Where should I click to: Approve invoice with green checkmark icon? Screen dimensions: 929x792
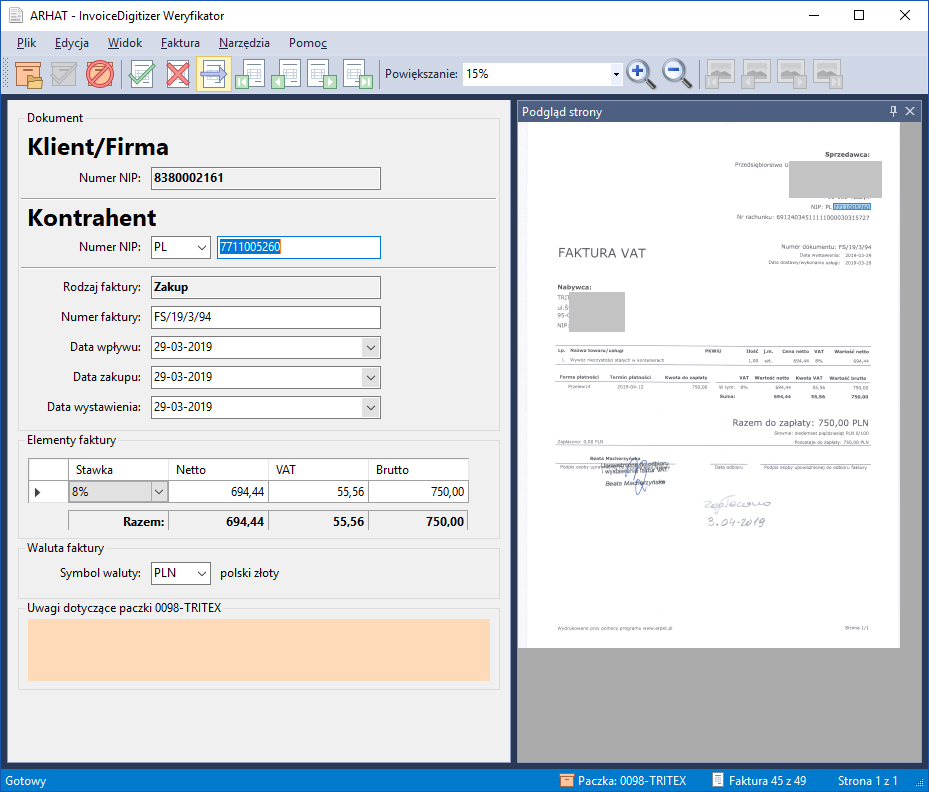(142, 74)
